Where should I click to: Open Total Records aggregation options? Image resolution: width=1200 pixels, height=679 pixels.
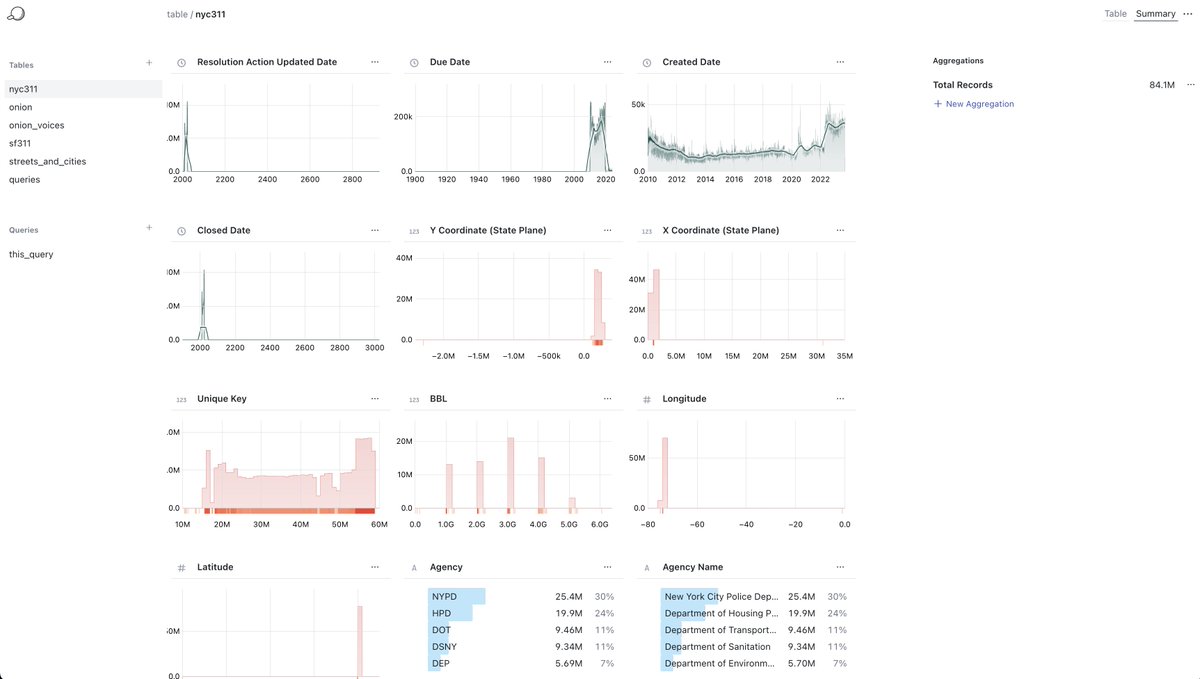click(1189, 85)
